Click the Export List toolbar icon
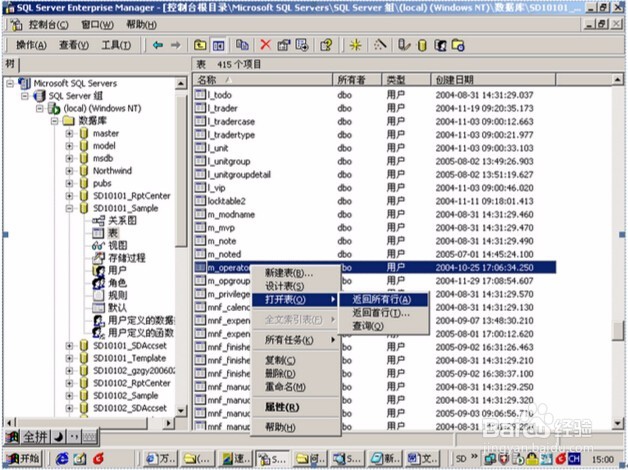The image size is (628, 470). [x=302, y=45]
